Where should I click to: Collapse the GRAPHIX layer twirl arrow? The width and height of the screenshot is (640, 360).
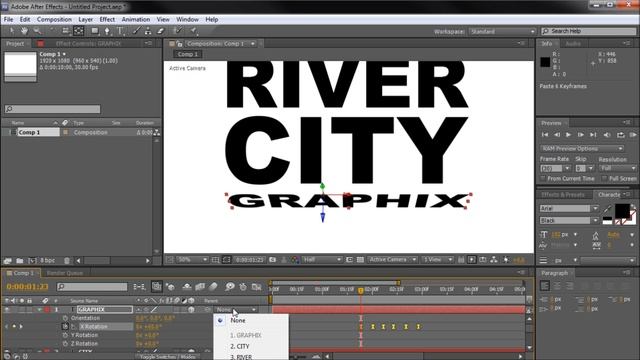[x=39, y=310]
